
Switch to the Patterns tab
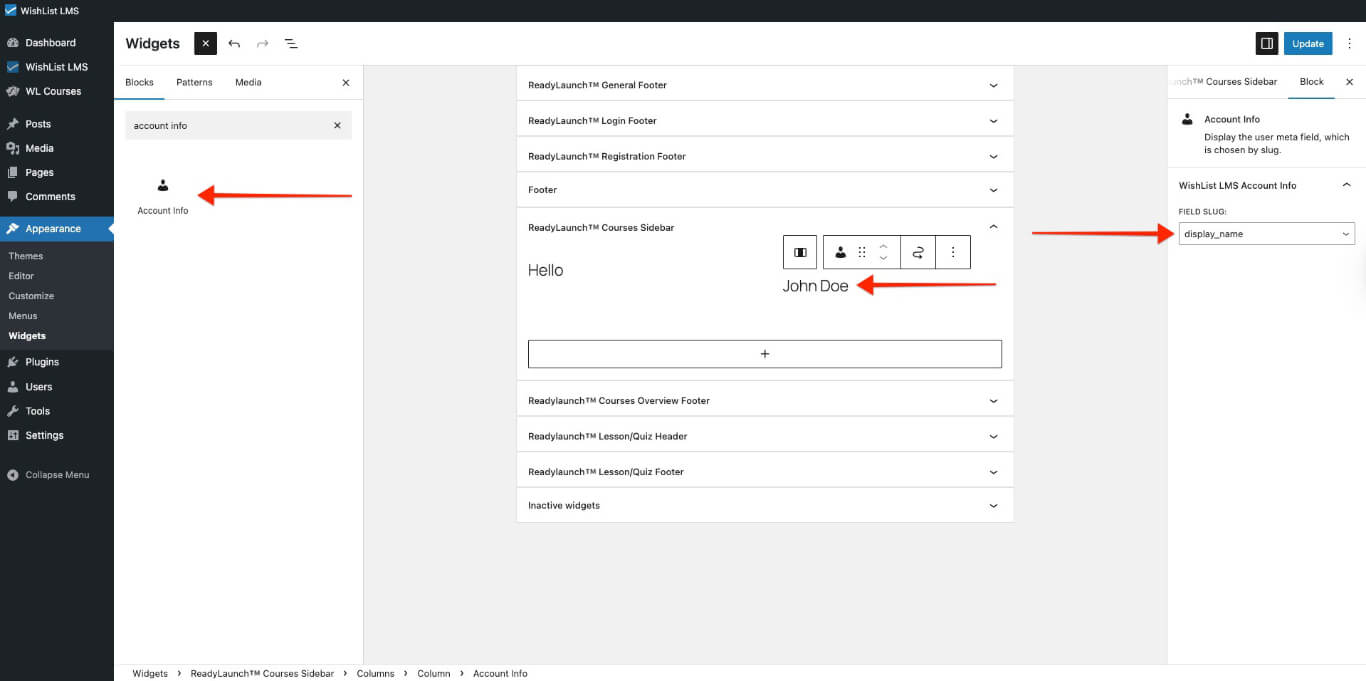[194, 82]
